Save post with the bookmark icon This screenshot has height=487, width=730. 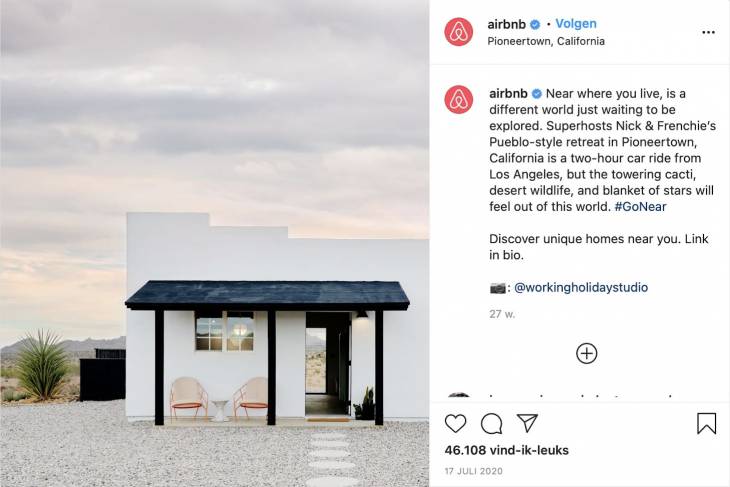(x=706, y=423)
